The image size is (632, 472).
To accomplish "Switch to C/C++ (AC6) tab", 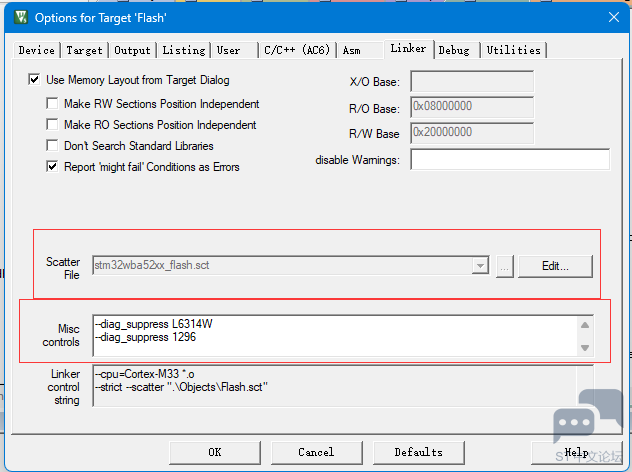I will (297, 50).
